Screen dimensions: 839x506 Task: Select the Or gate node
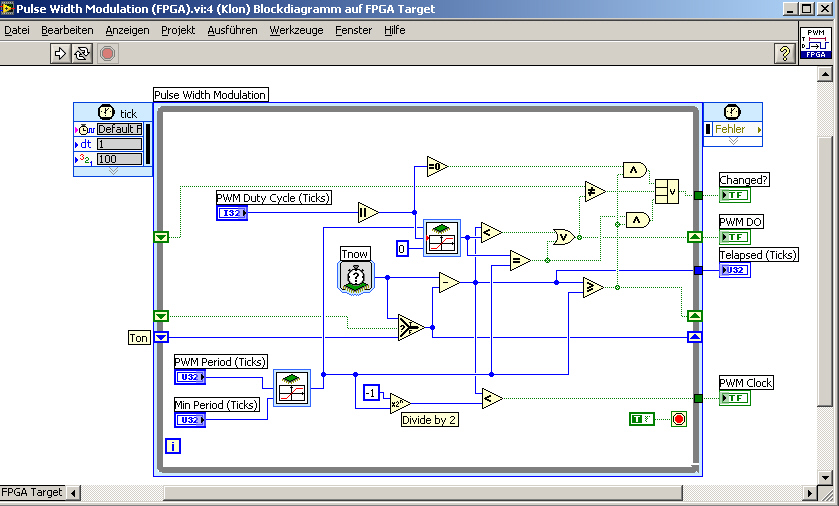[x=563, y=237]
